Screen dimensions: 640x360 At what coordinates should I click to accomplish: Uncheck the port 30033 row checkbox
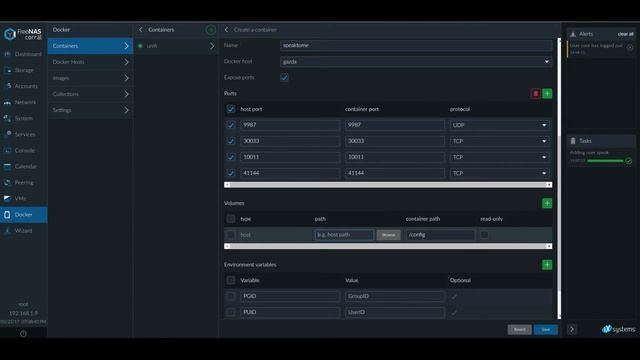[231, 141]
